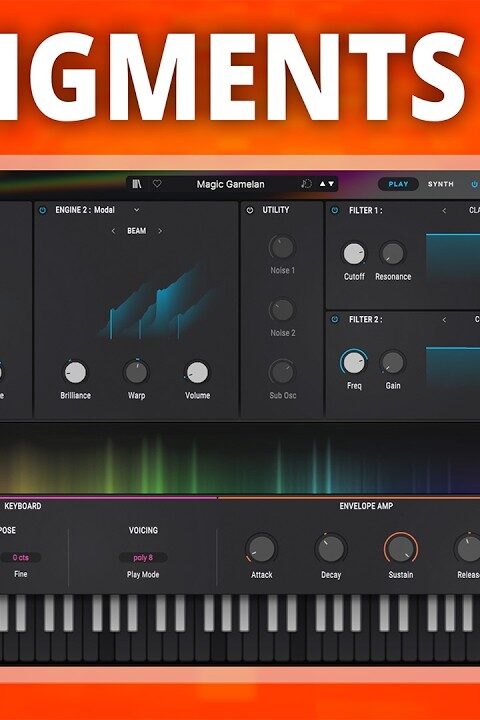Click the Magic Gamelan preset name
Viewport: 480px width, 720px height.
(x=231, y=184)
